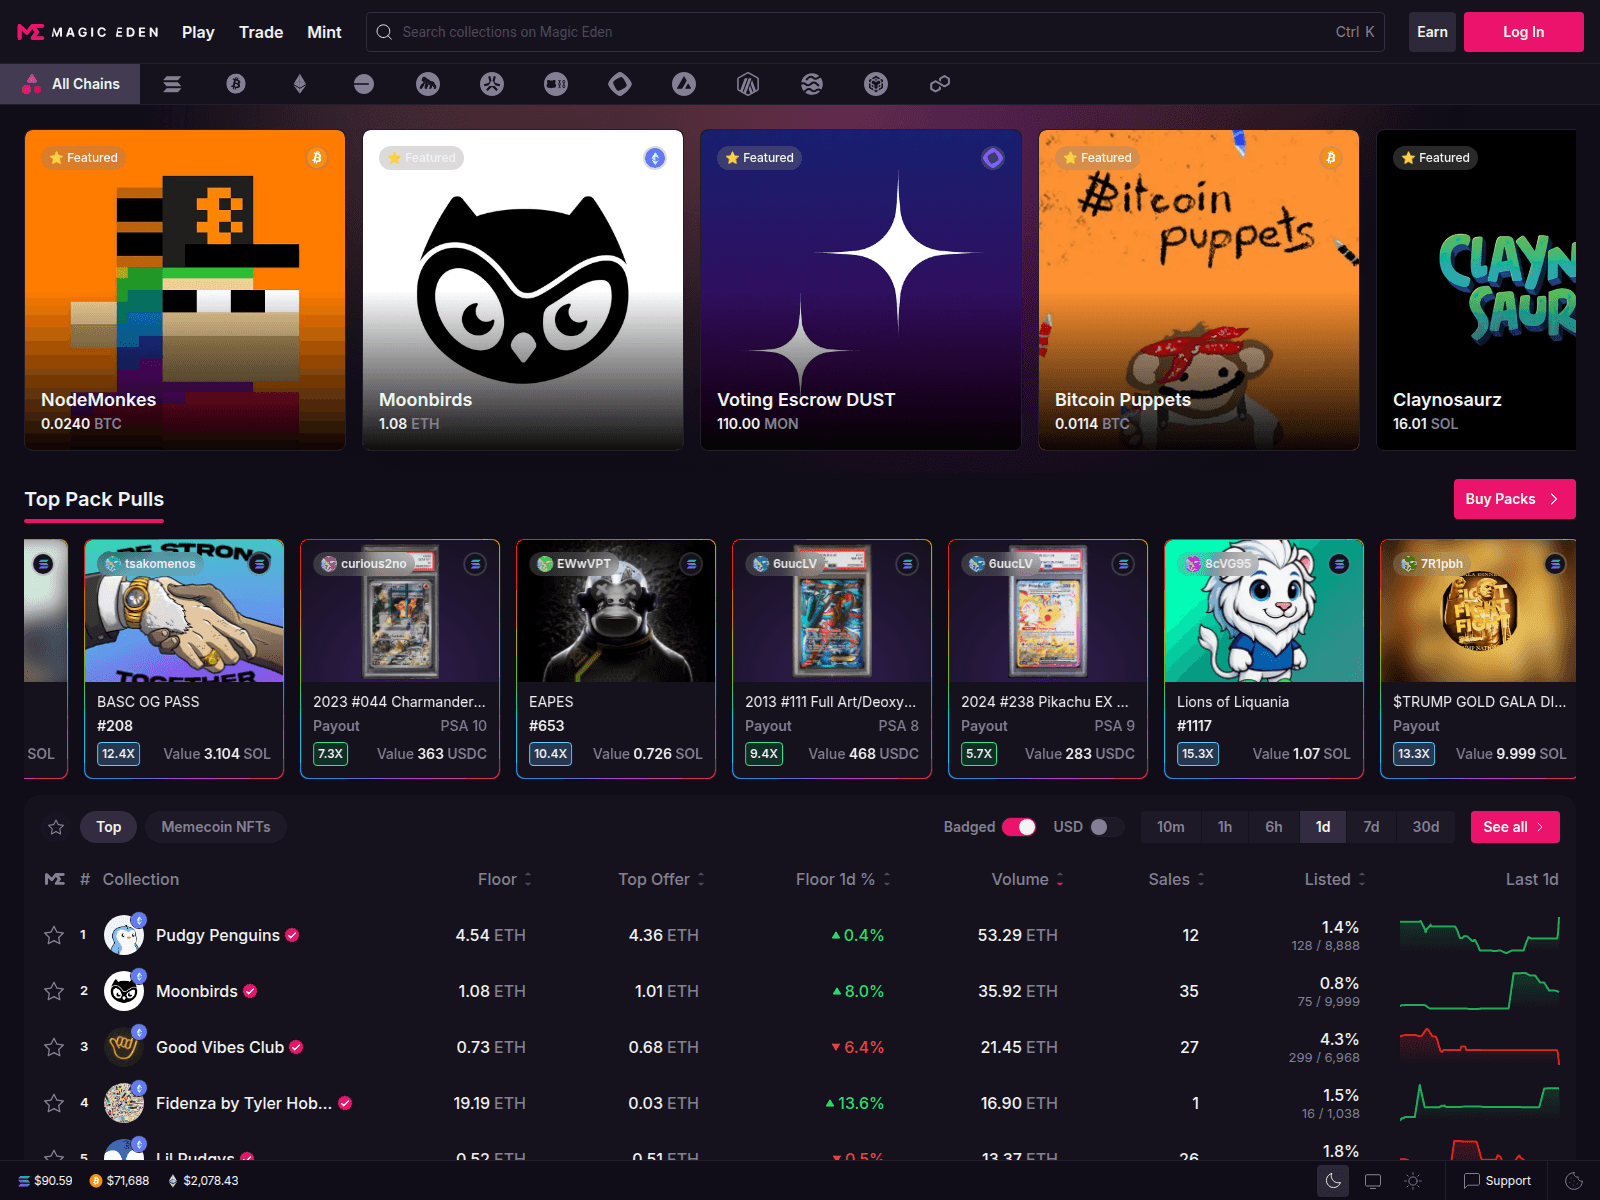Screen dimensions: 1600x1200
Task: Switch to dark theme moon icon
Action: (1333, 1181)
